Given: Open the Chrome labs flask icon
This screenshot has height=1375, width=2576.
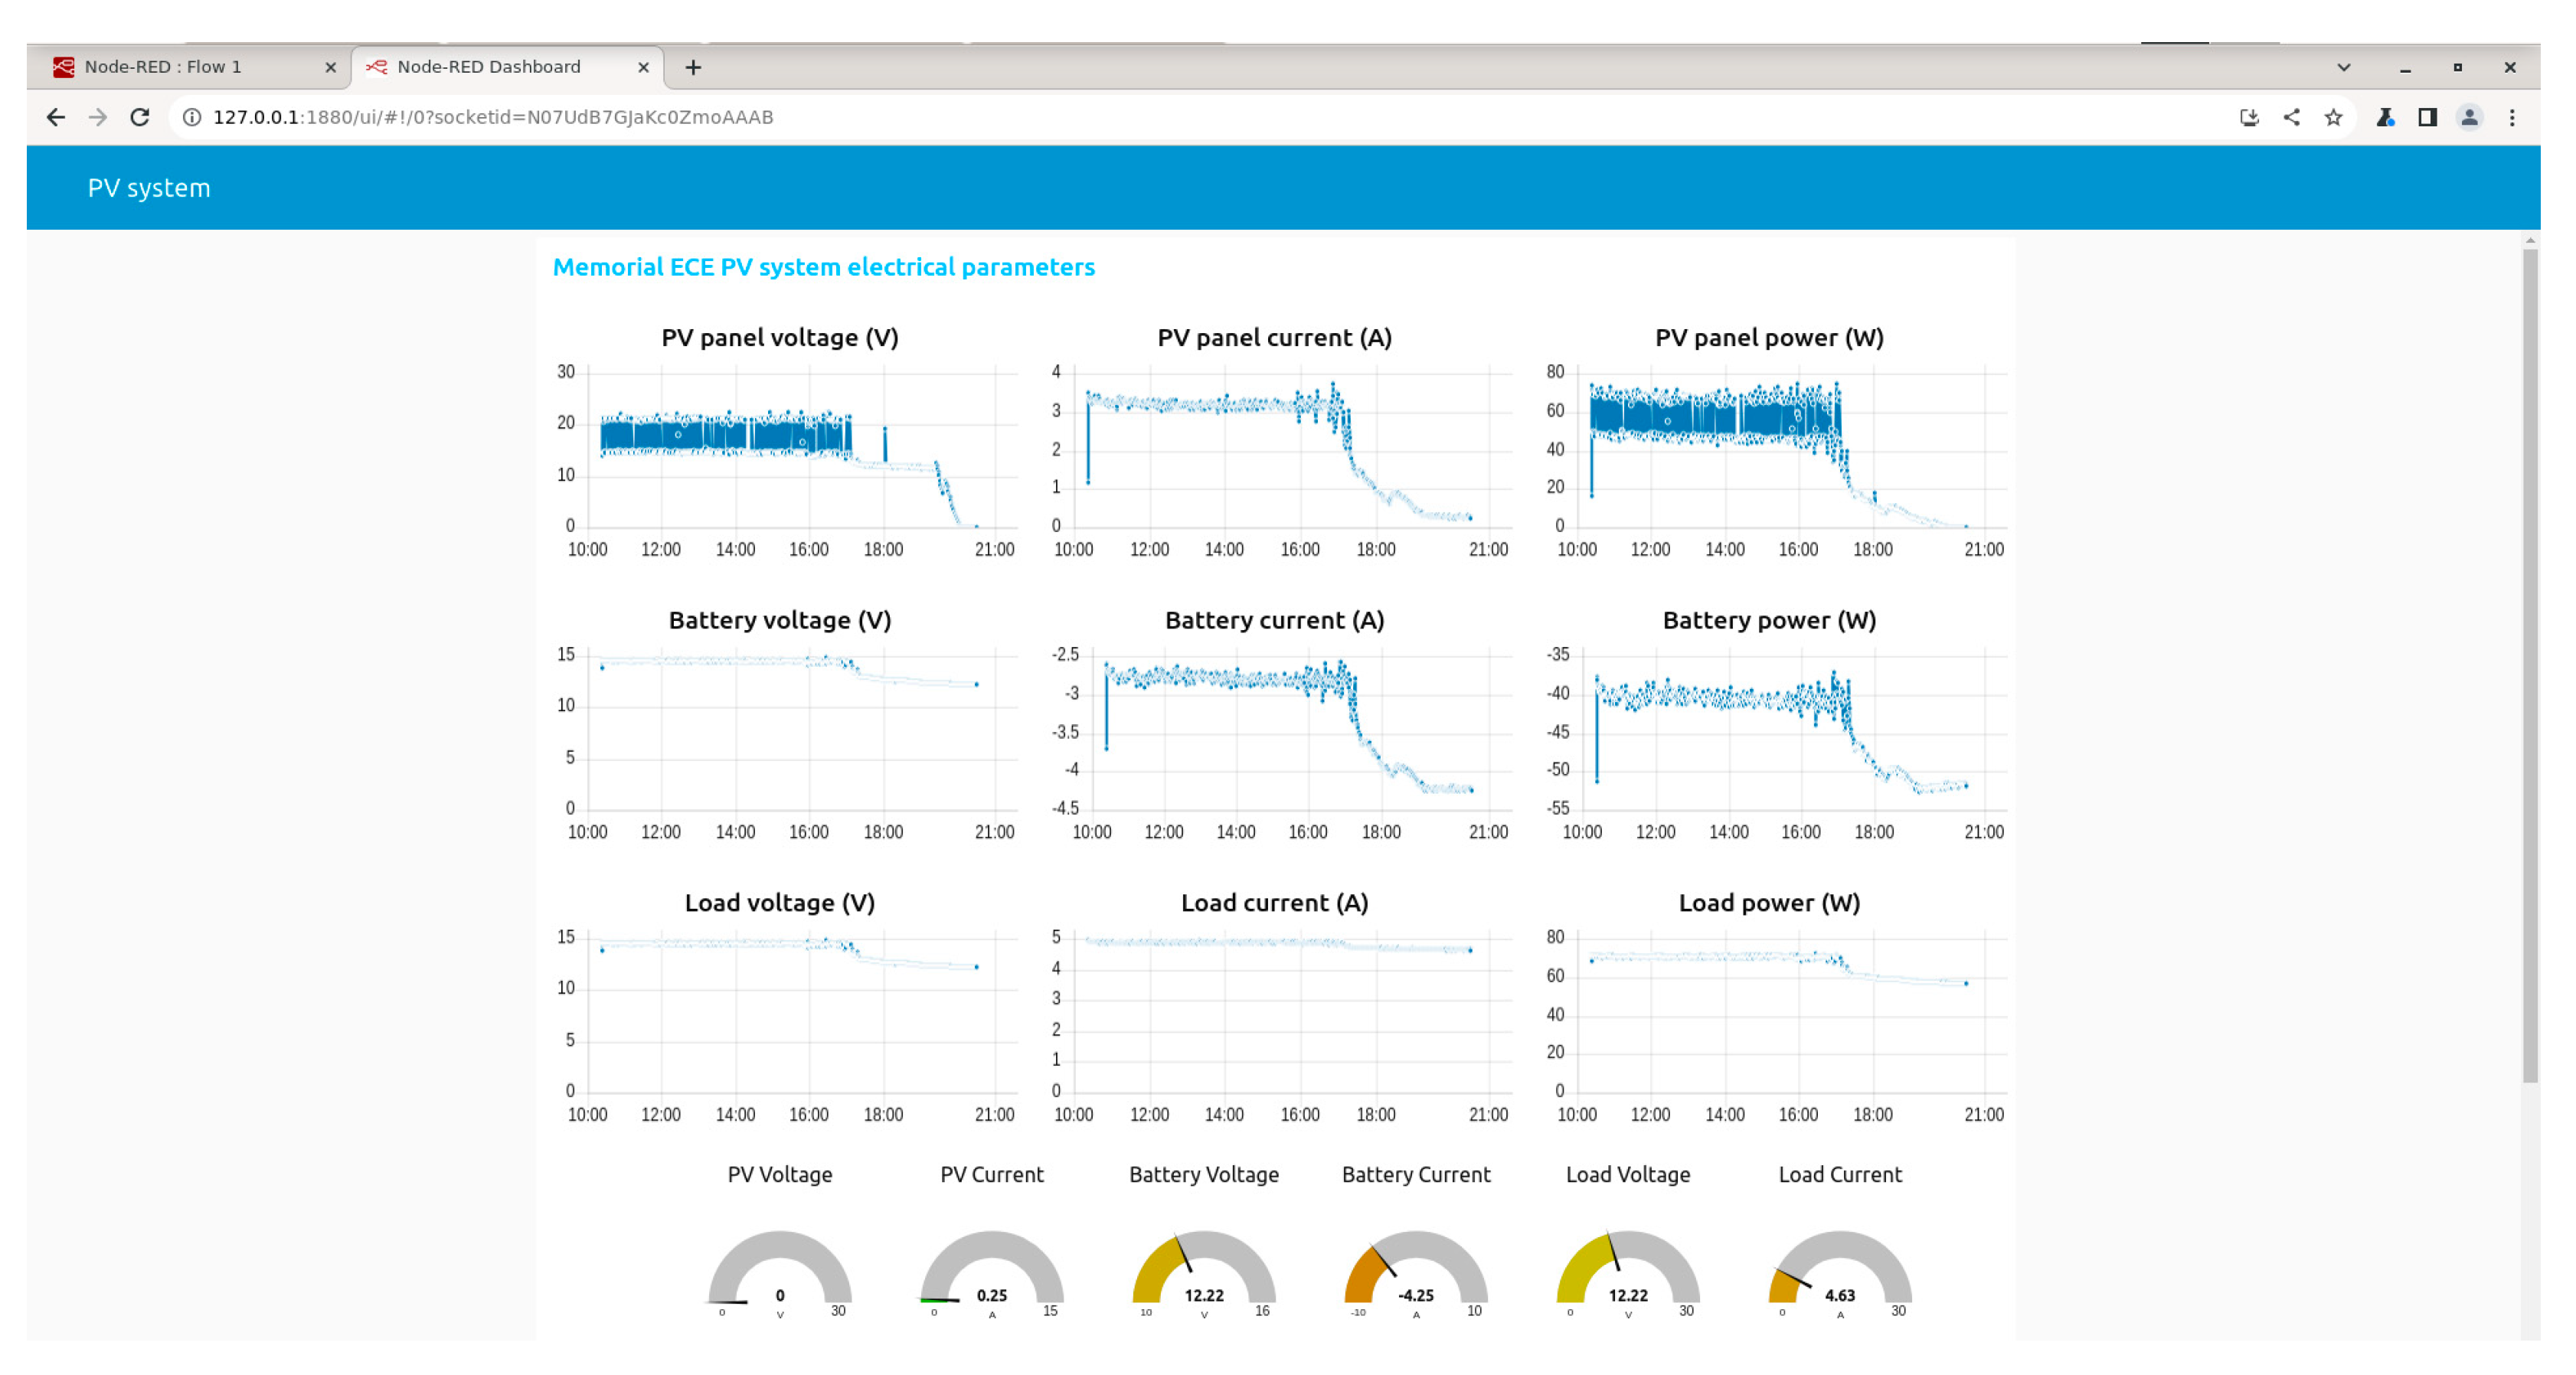Looking at the screenshot, I should click(x=2385, y=117).
